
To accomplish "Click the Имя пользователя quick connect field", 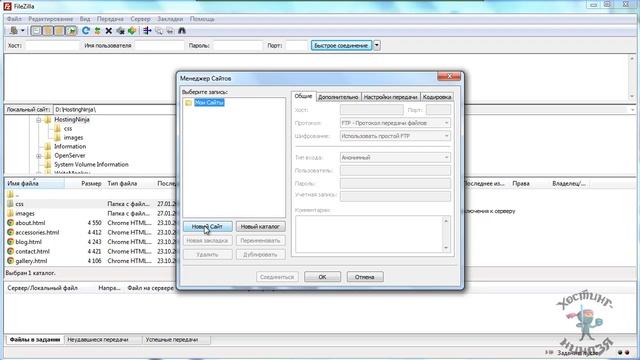I will pos(160,46).
